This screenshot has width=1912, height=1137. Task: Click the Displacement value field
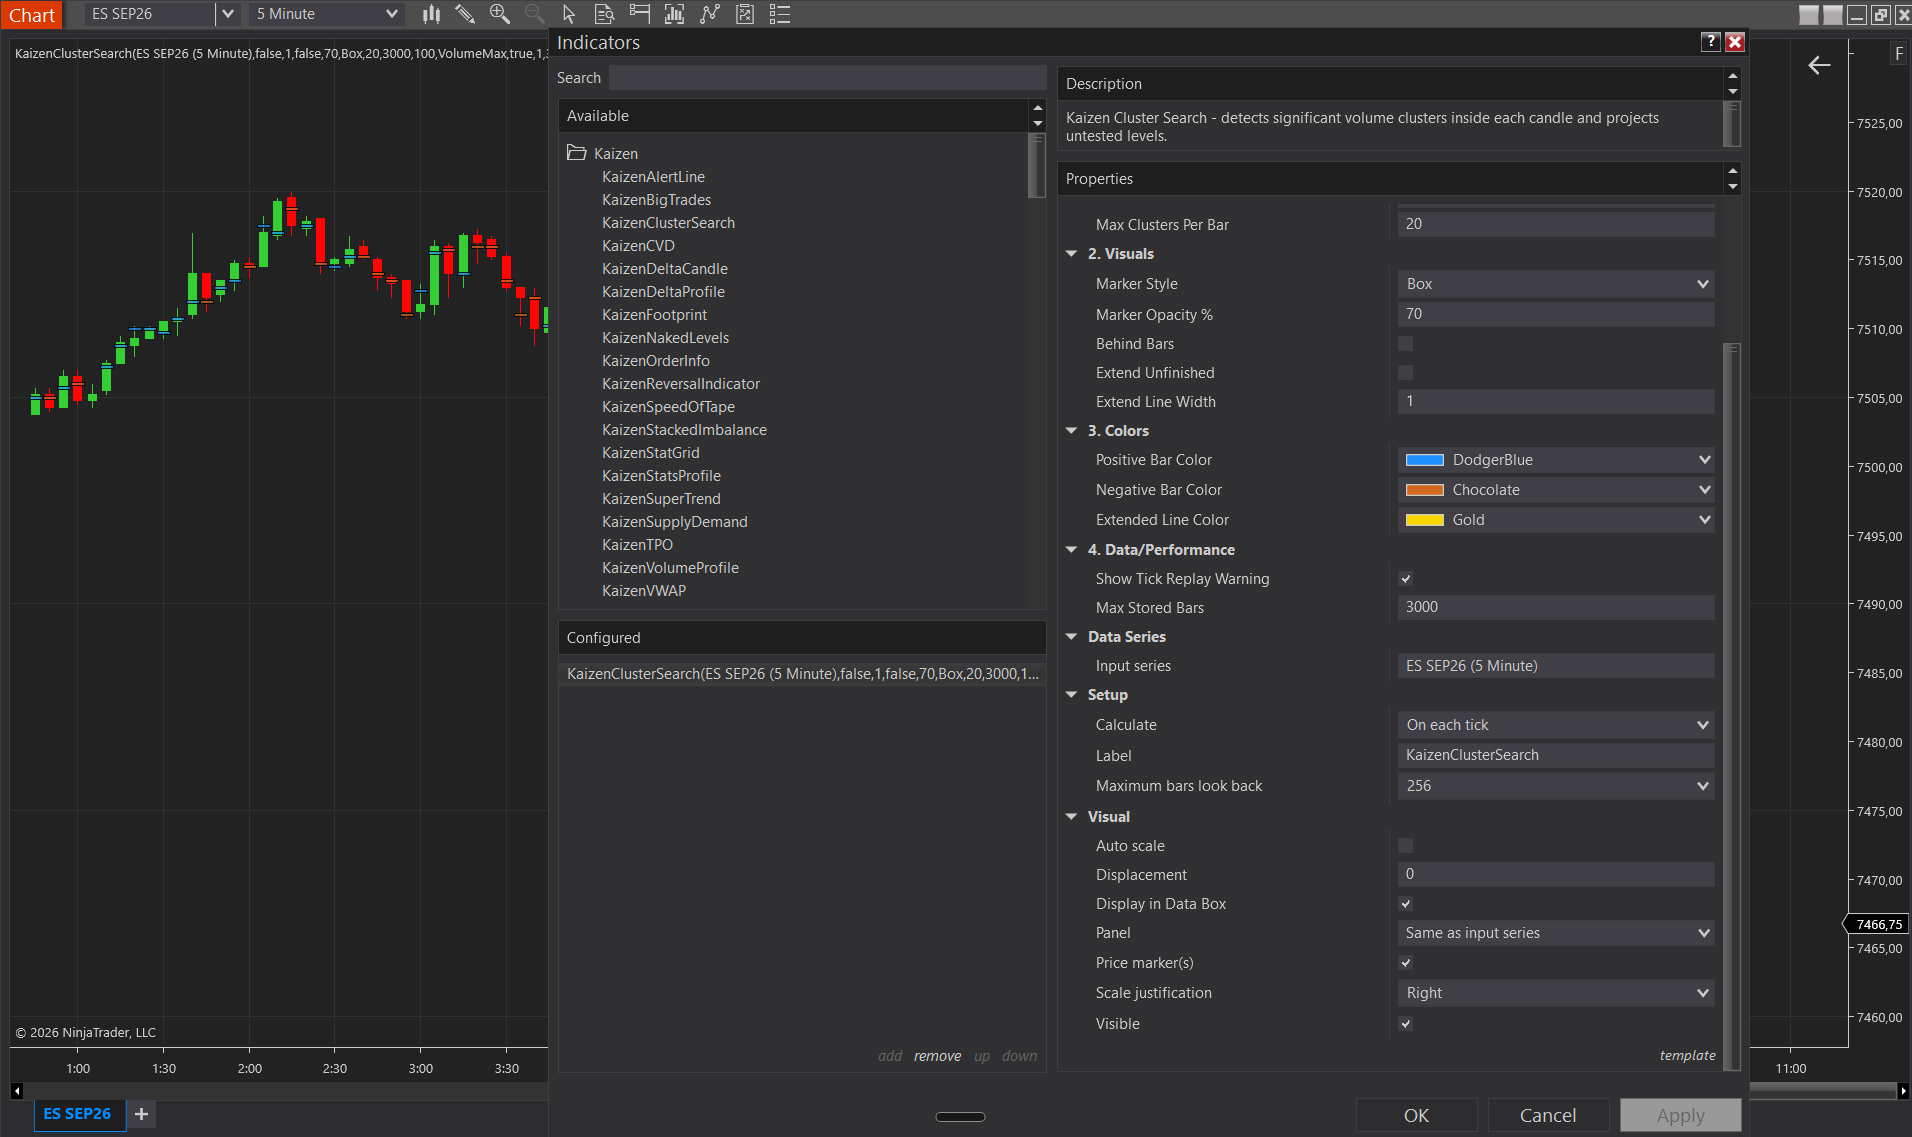point(1556,874)
